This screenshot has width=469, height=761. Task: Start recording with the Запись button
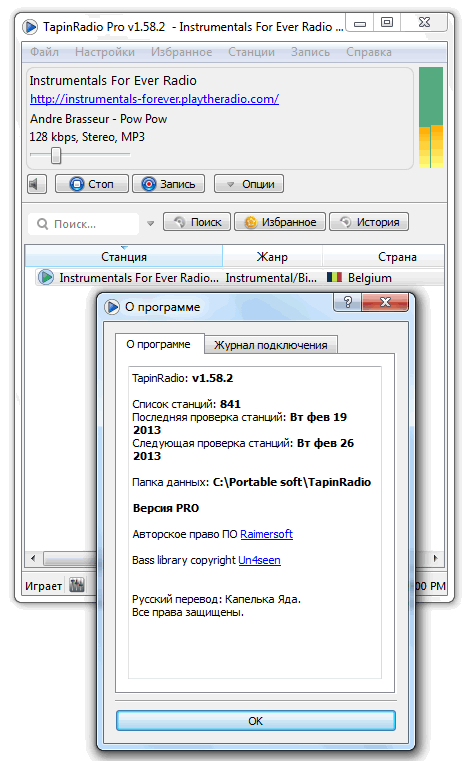click(x=168, y=184)
